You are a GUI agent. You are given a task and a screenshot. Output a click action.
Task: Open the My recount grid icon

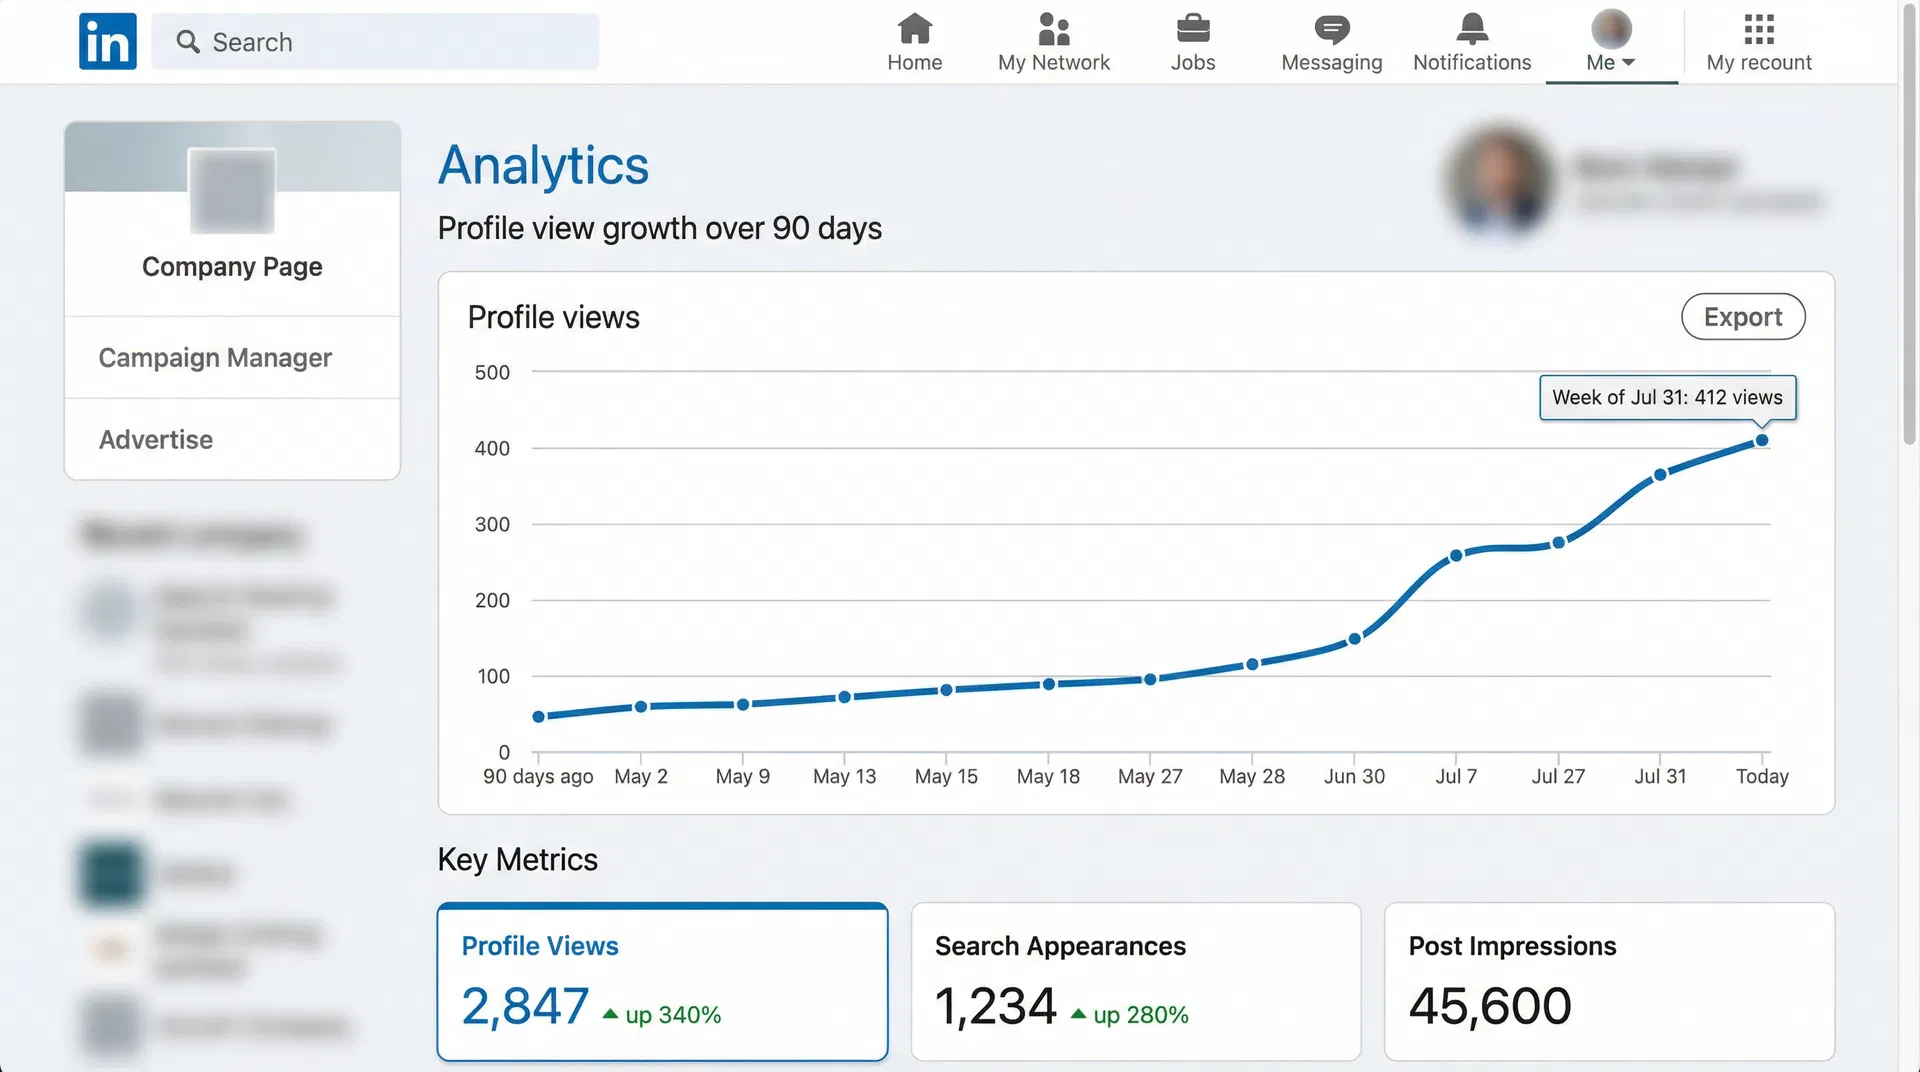coord(1758,30)
